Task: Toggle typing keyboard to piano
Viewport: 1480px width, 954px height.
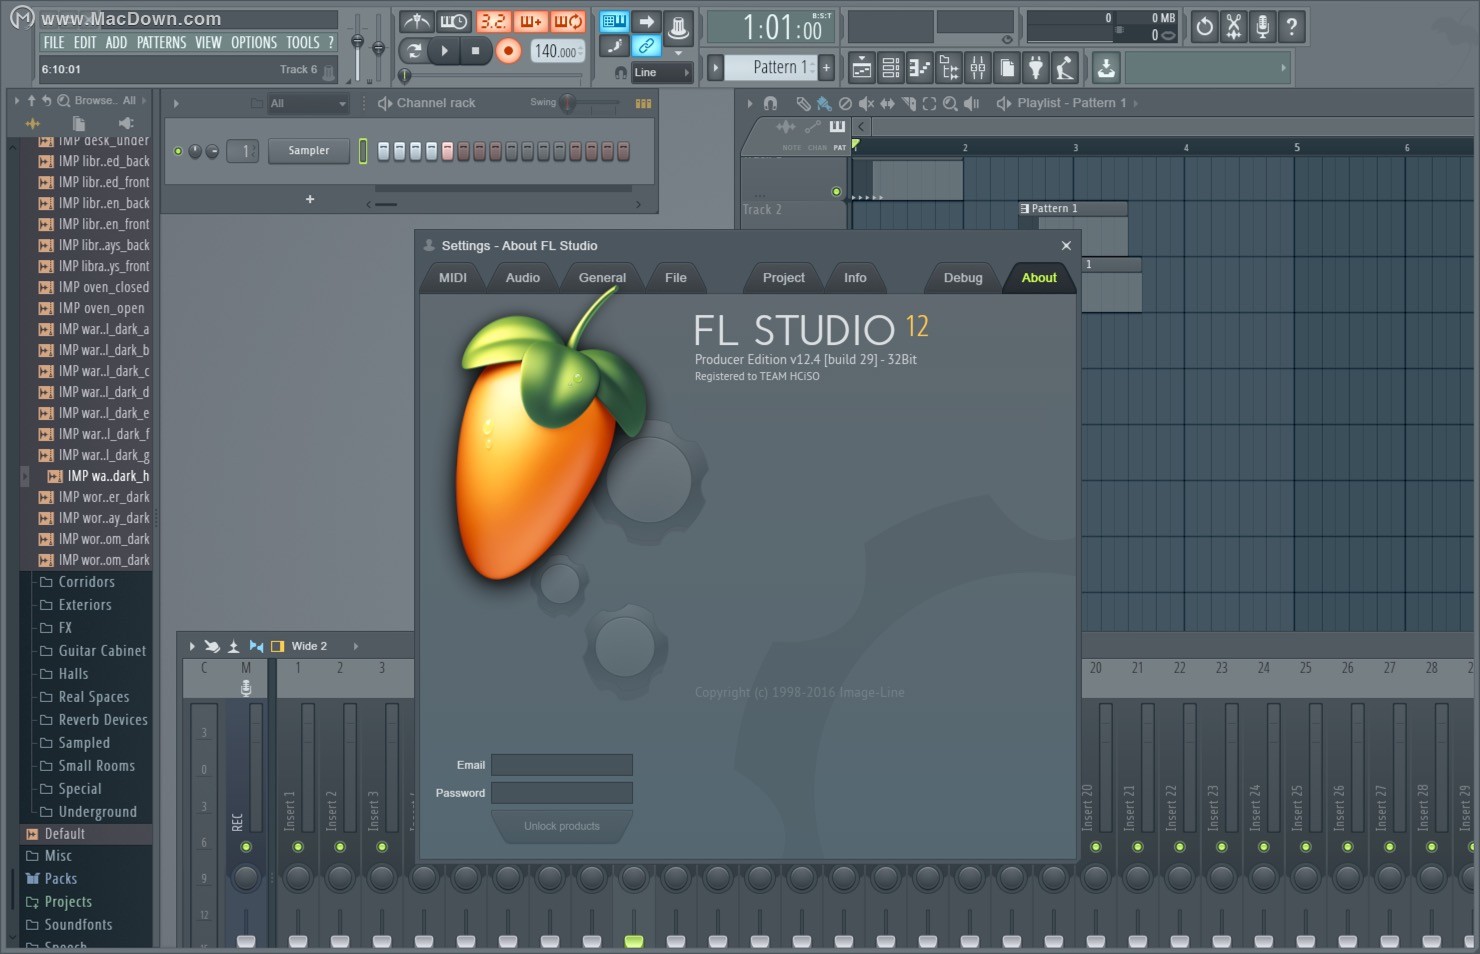Action: pyautogui.click(x=614, y=21)
